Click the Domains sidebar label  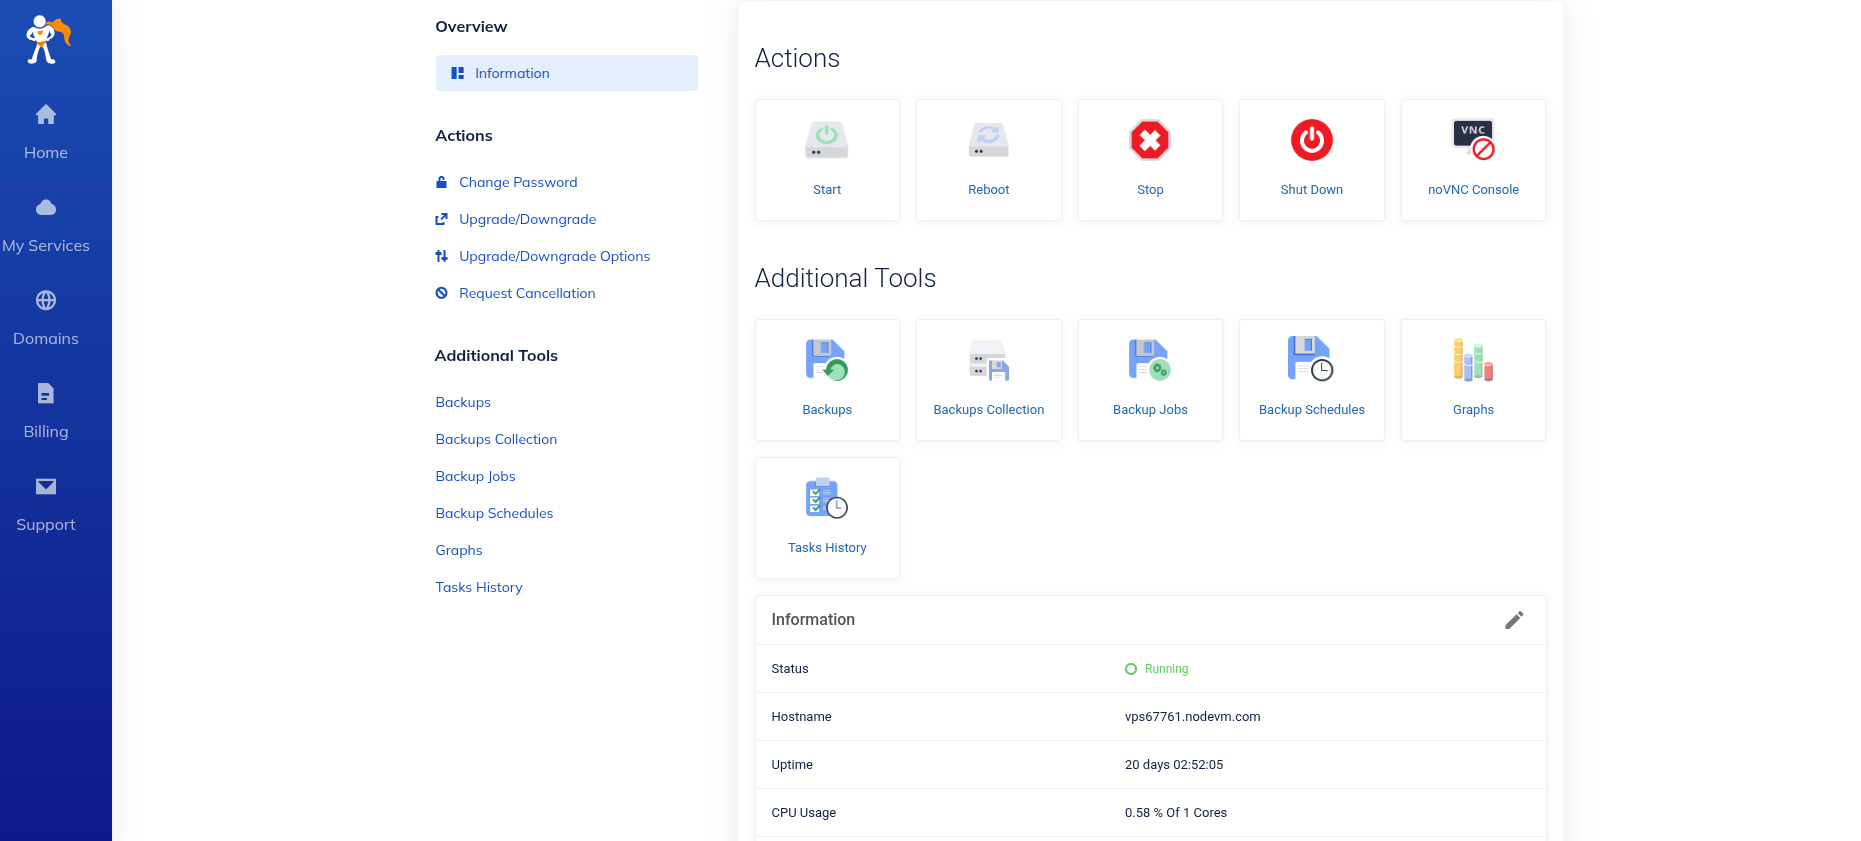click(46, 338)
